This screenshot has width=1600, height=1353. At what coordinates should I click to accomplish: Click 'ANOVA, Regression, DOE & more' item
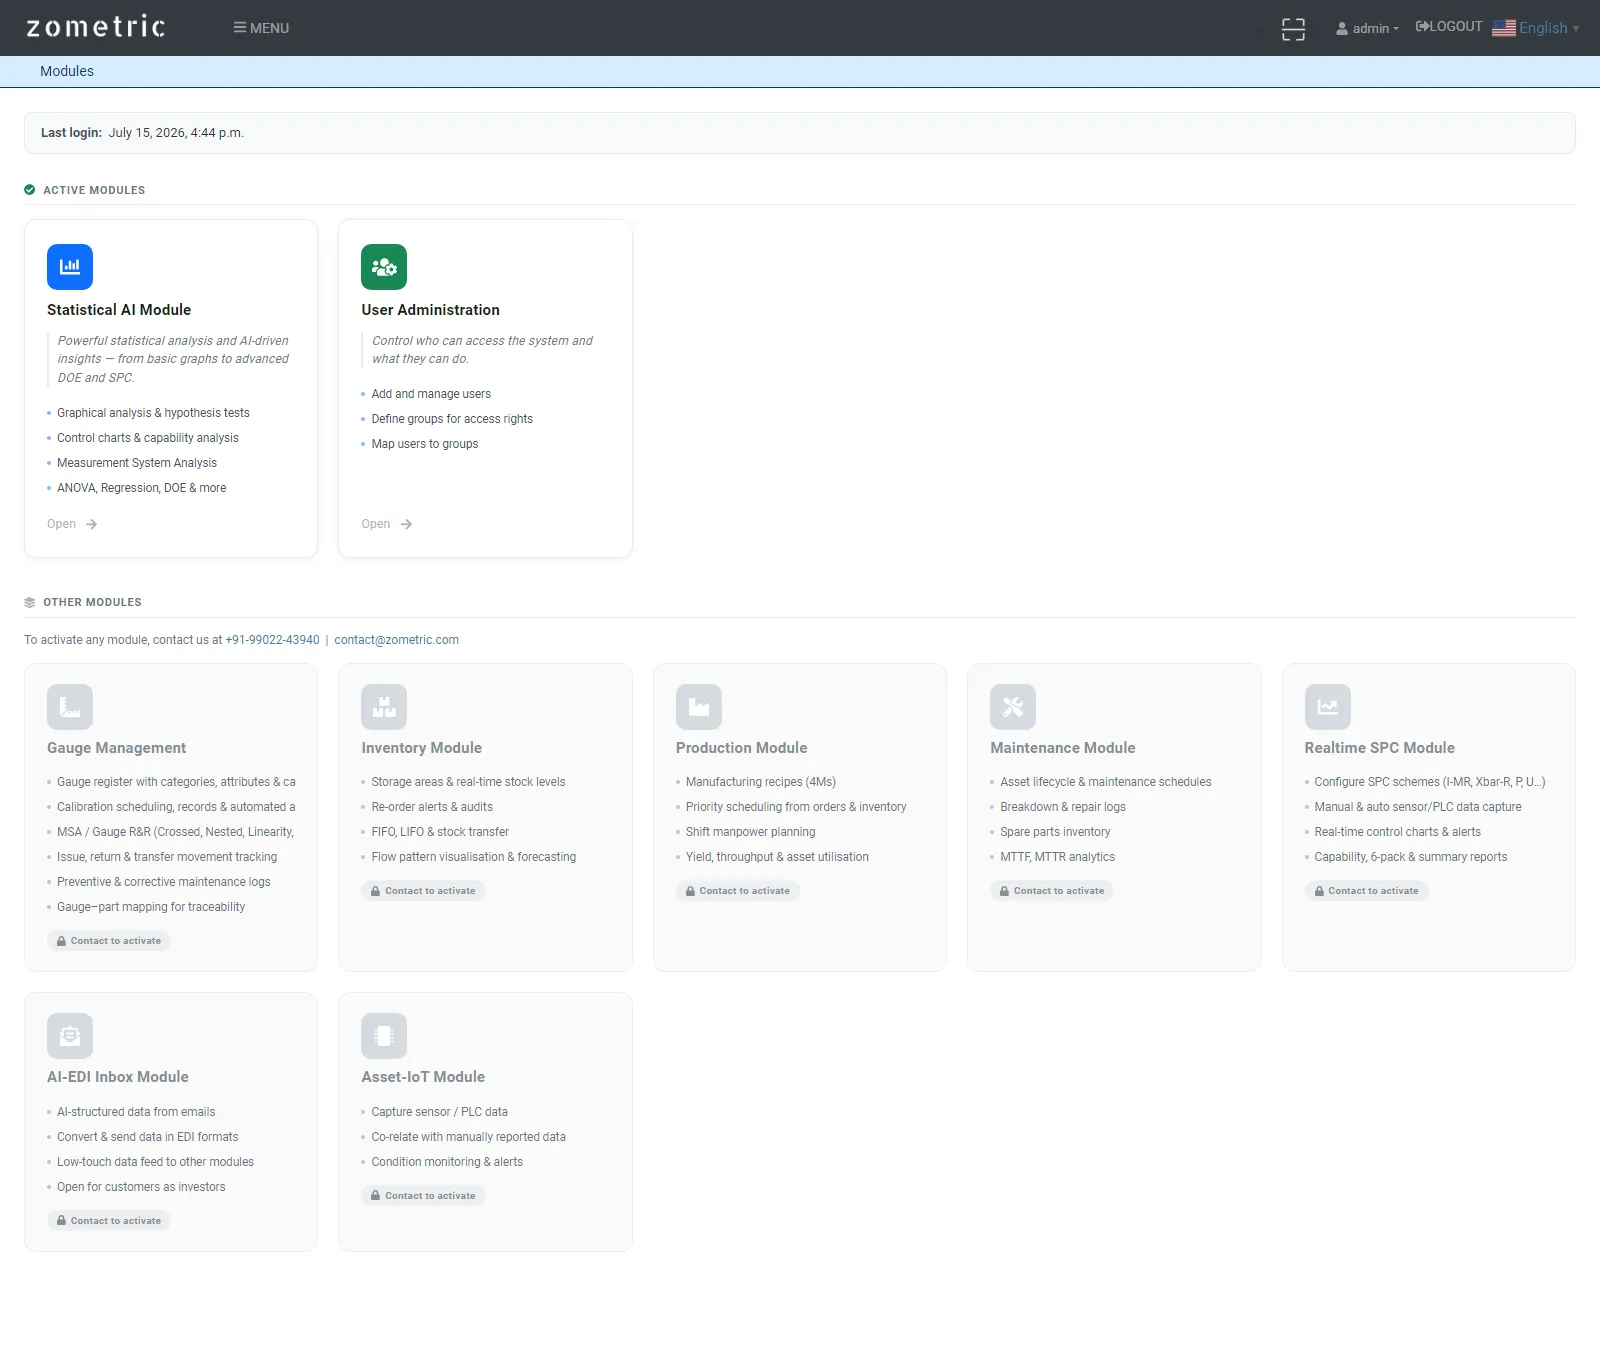141,488
